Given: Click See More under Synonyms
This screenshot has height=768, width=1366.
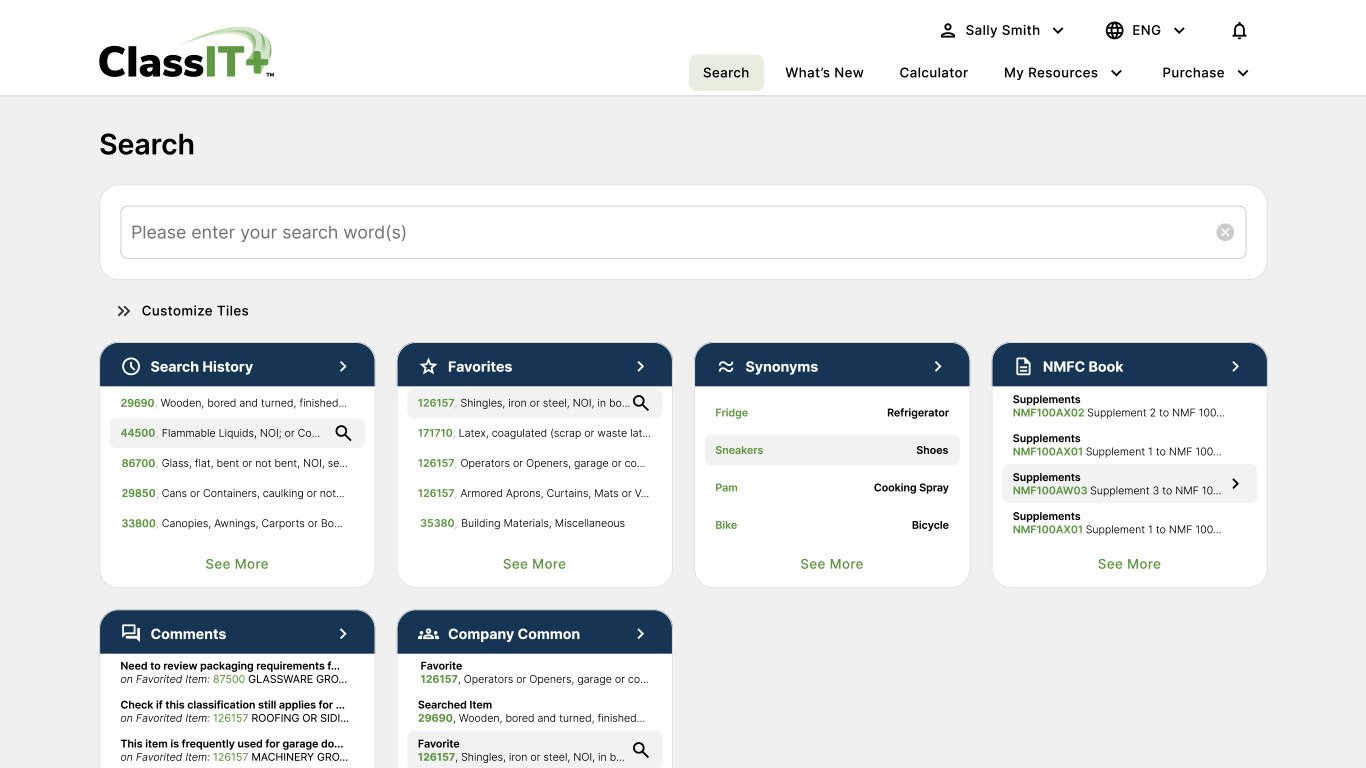Looking at the screenshot, I should 831,564.
